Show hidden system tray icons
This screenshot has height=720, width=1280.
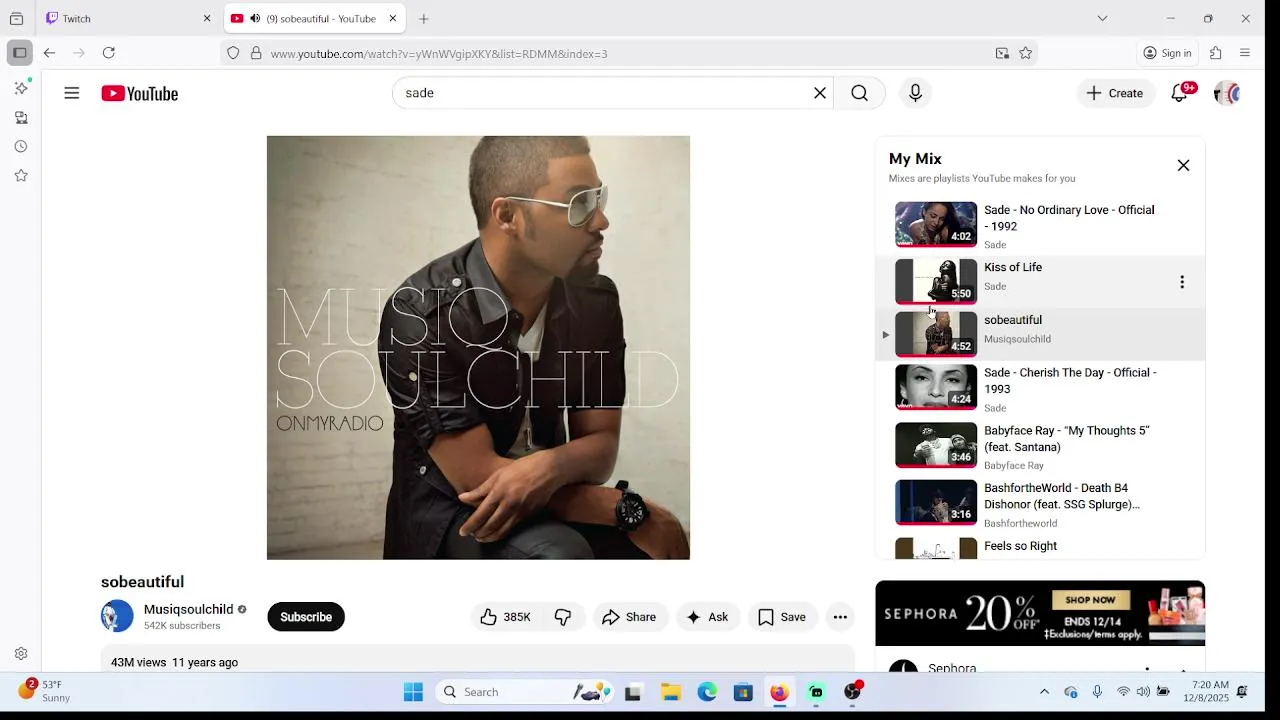1044,692
